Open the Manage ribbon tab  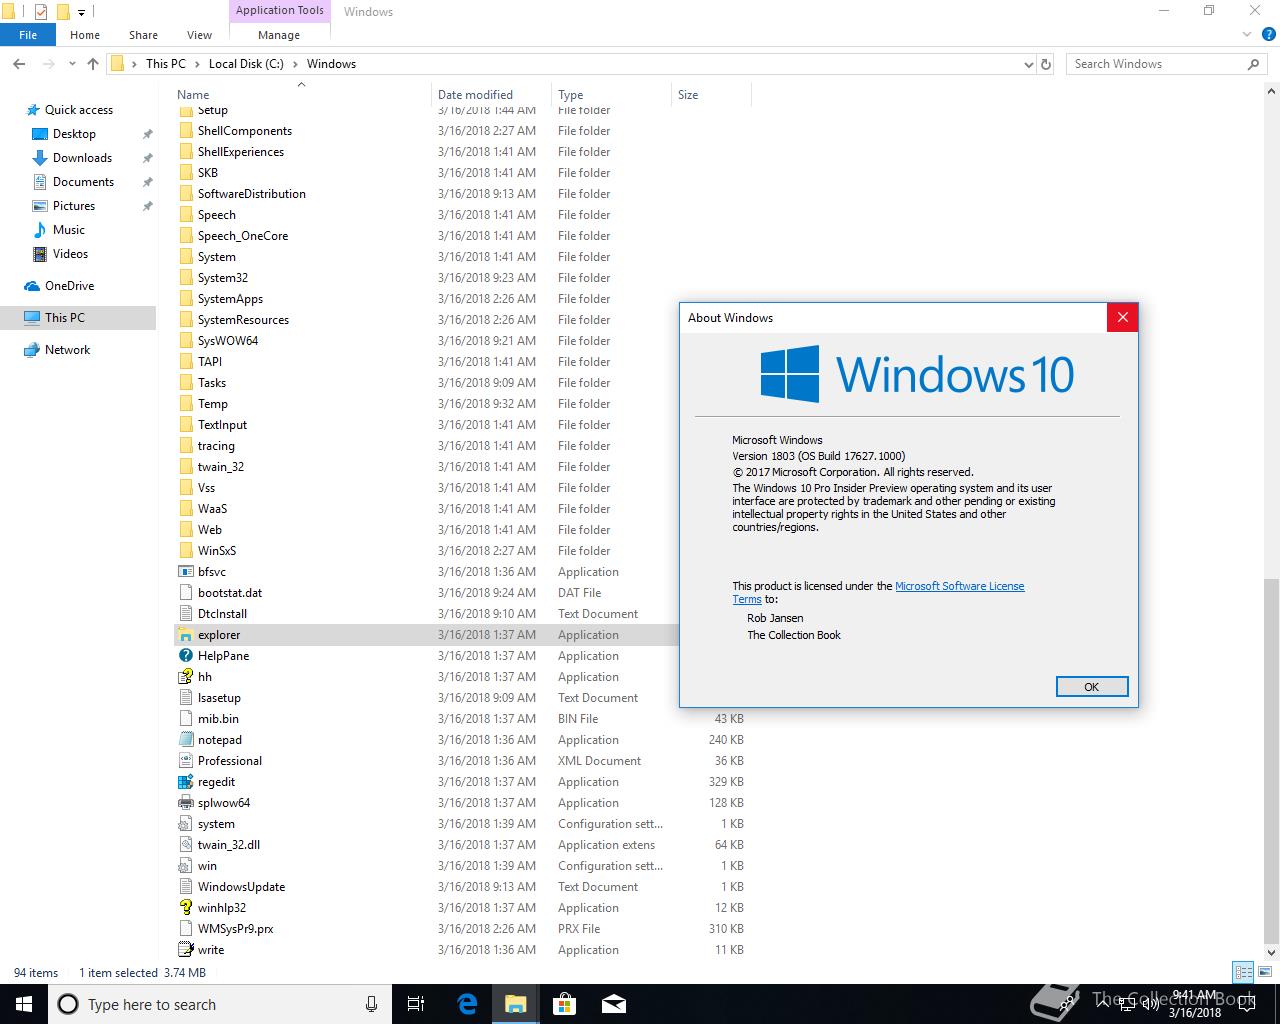(x=279, y=35)
